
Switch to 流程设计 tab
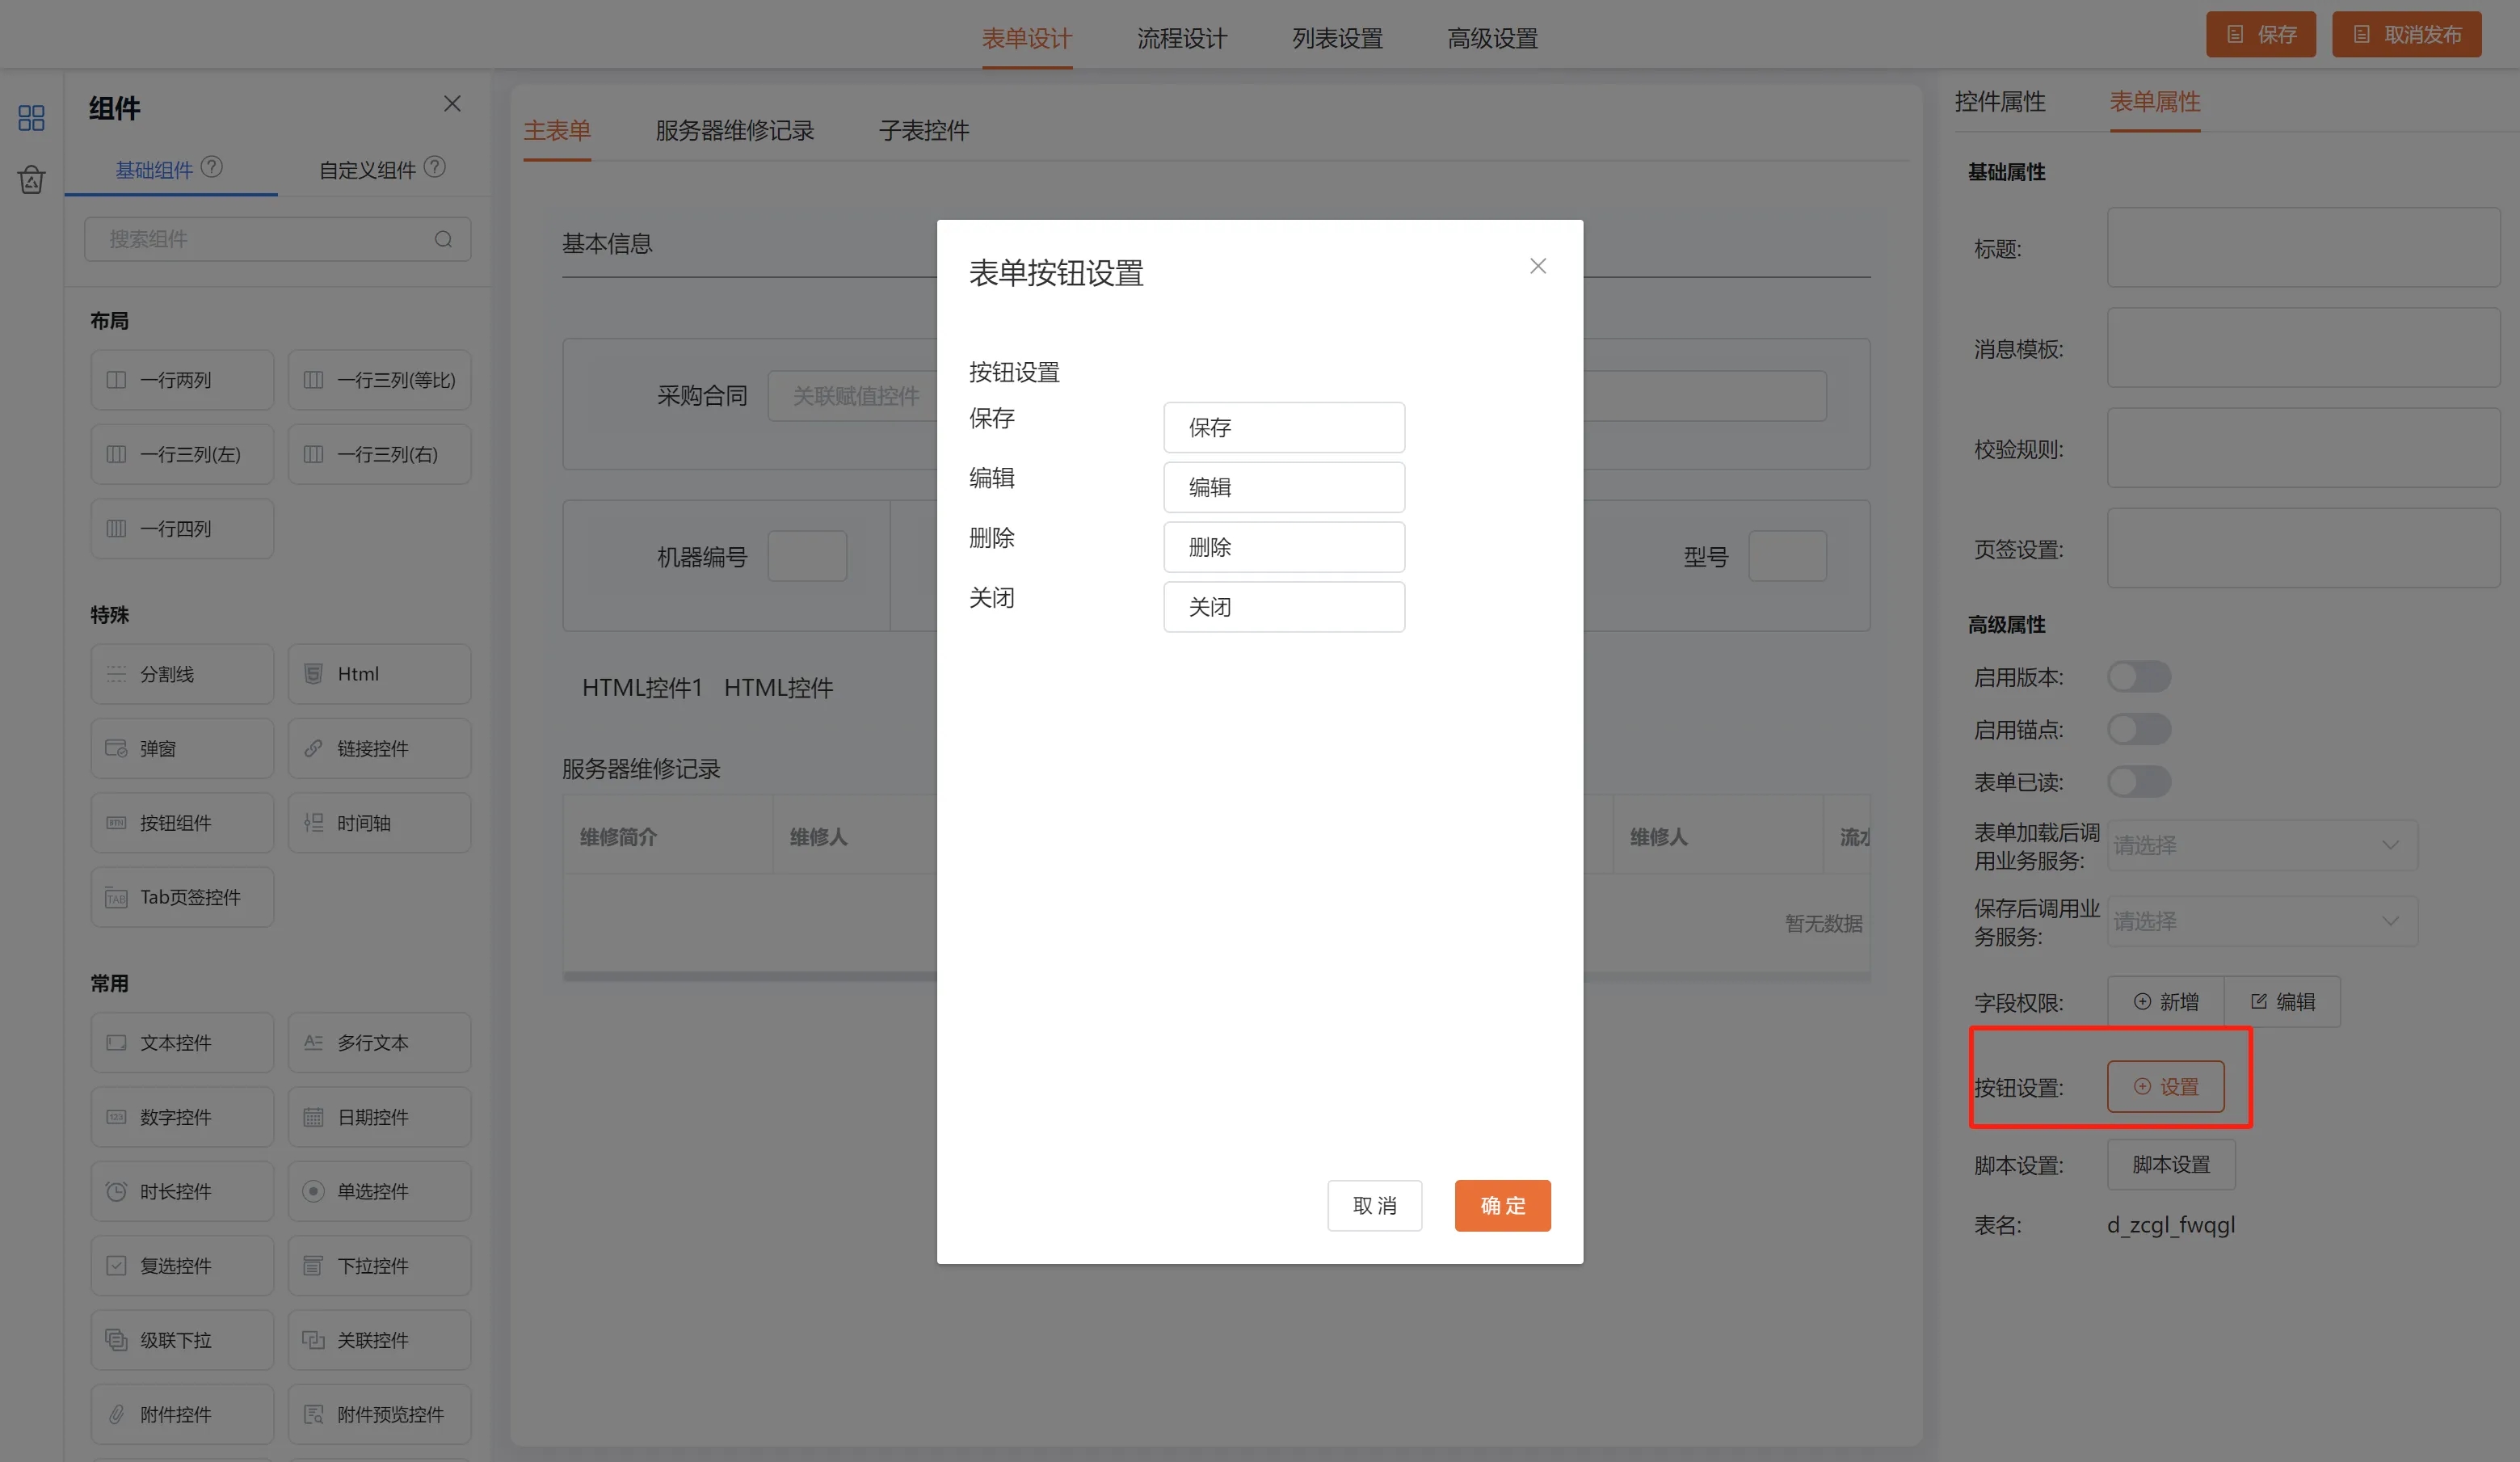tap(1181, 38)
